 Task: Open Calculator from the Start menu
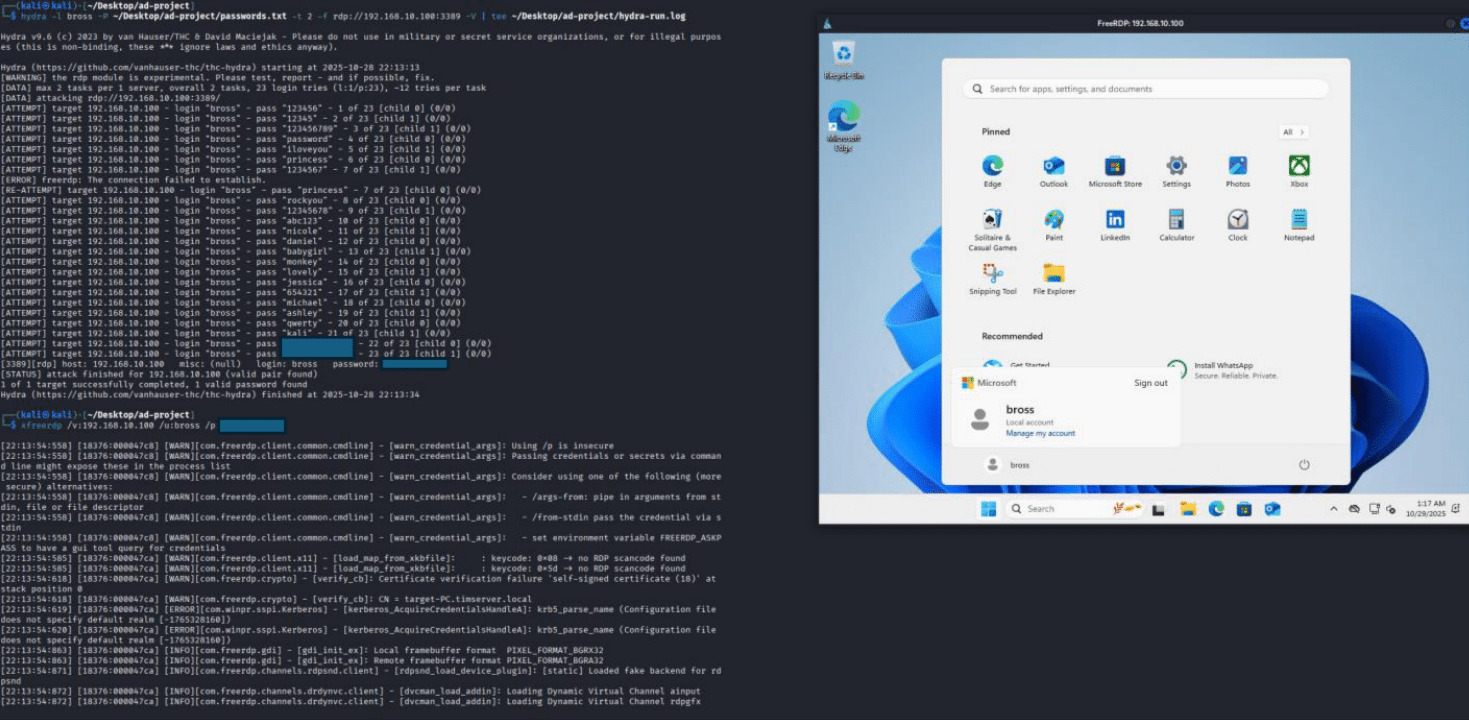[x=1176, y=219]
